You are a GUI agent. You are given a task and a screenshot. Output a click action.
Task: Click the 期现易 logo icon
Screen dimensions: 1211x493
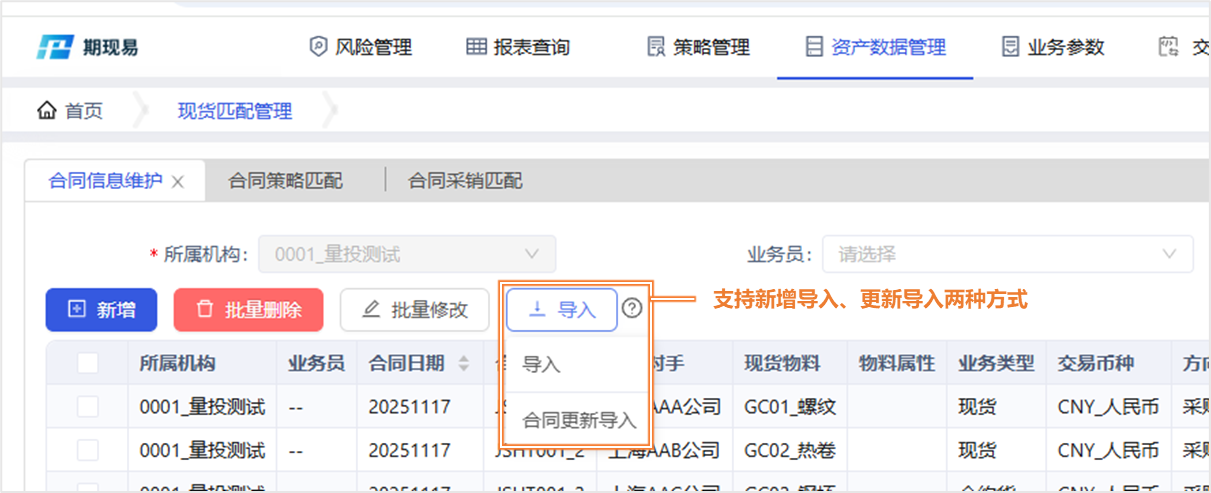coord(56,47)
